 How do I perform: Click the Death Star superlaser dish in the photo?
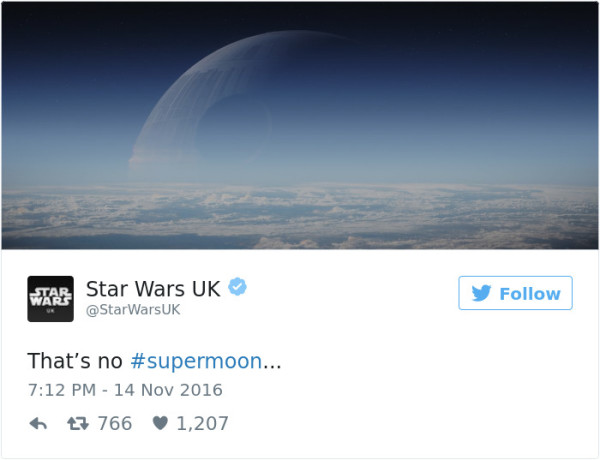(234, 127)
